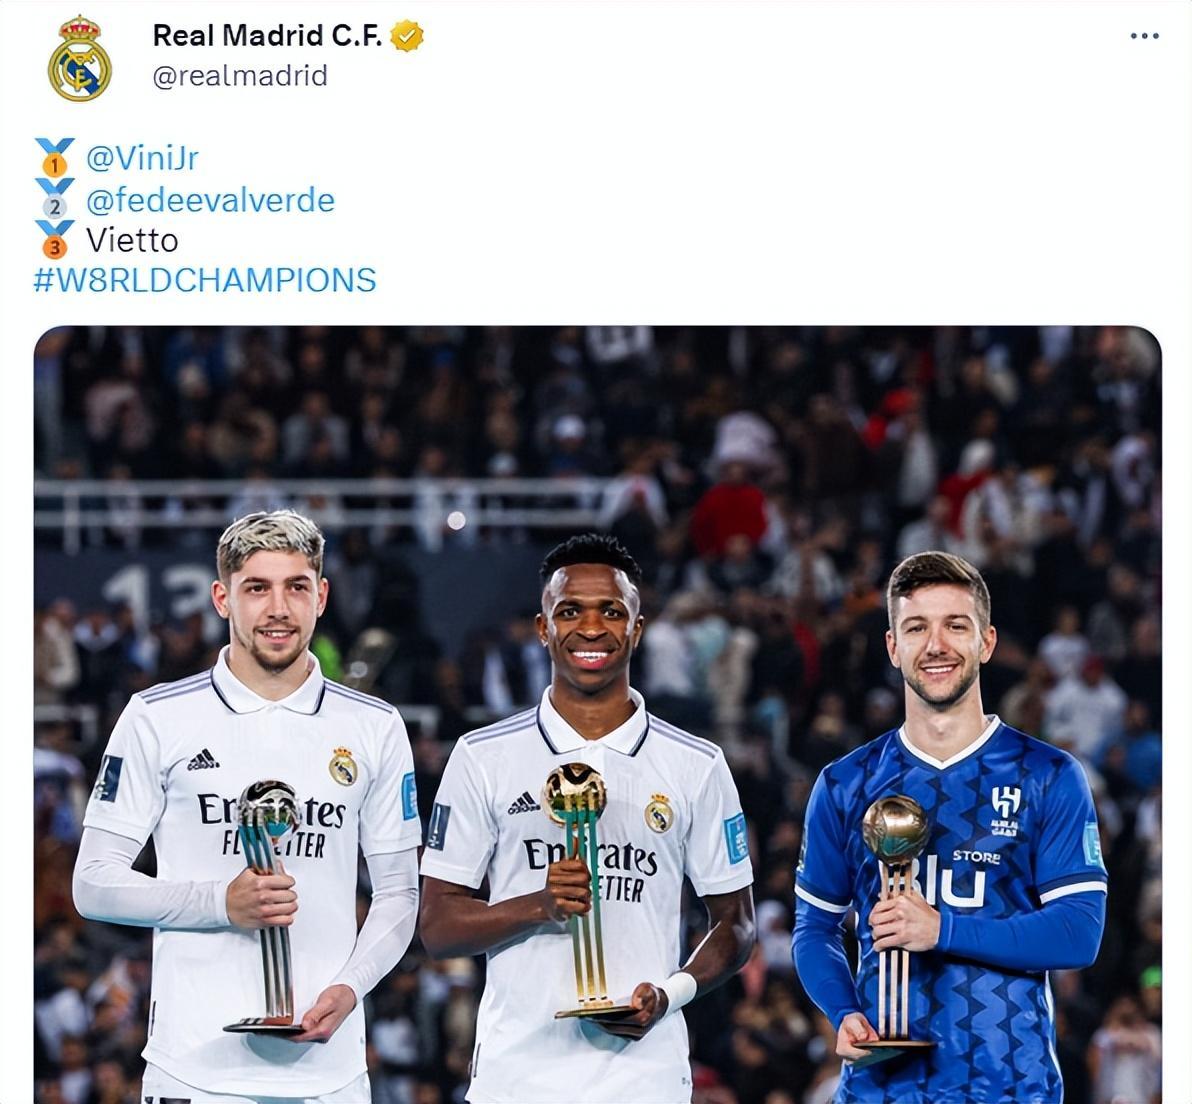
Task: Click the silver second-place medal emoji
Action: tap(54, 198)
